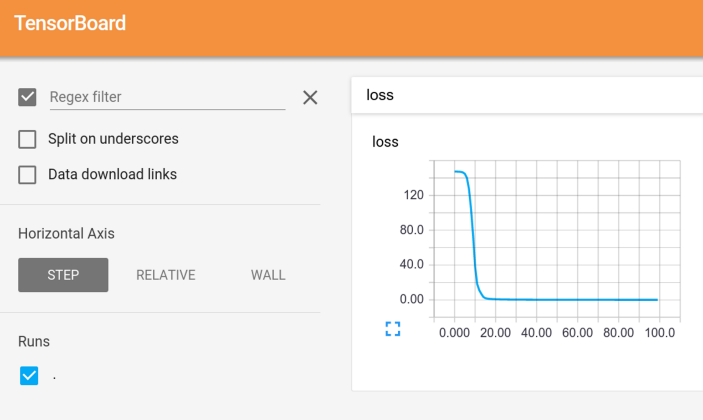Image resolution: width=703 pixels, height=420 pixels.
Task: Switch horizontal axis to WALL
Action: point(268,275)
